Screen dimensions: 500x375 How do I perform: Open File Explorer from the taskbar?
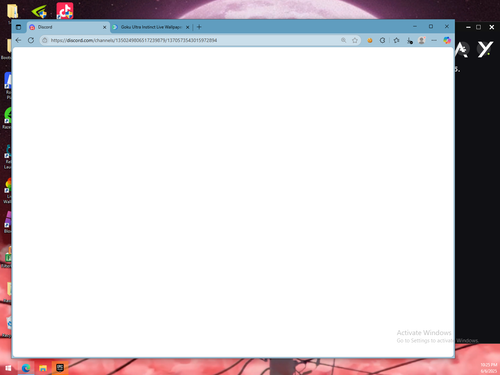point(43,368)
